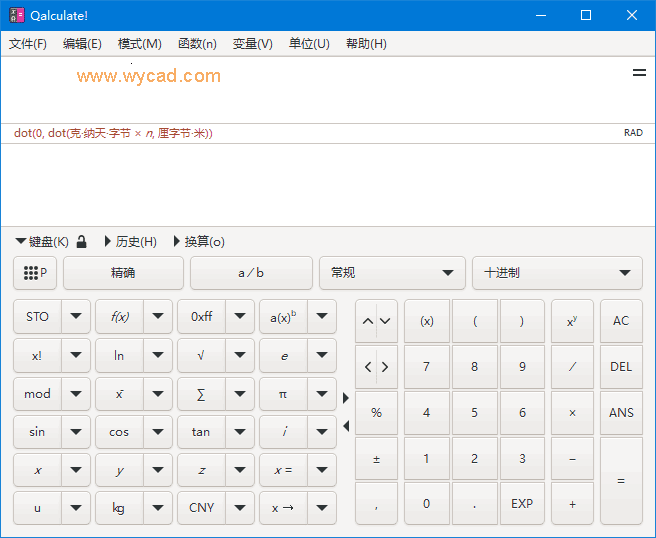Viewport: 656px width, 538px height.
Task: Open the dropdown arrow beside 0xff
Action: [x=240, y=317]
